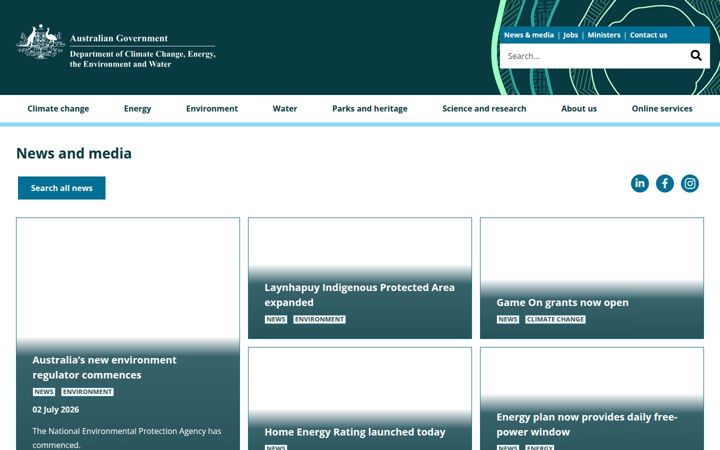Click the News and media heading
Image resolution: width=720 pixels, height=450 pixels.
tap(74, 153)
